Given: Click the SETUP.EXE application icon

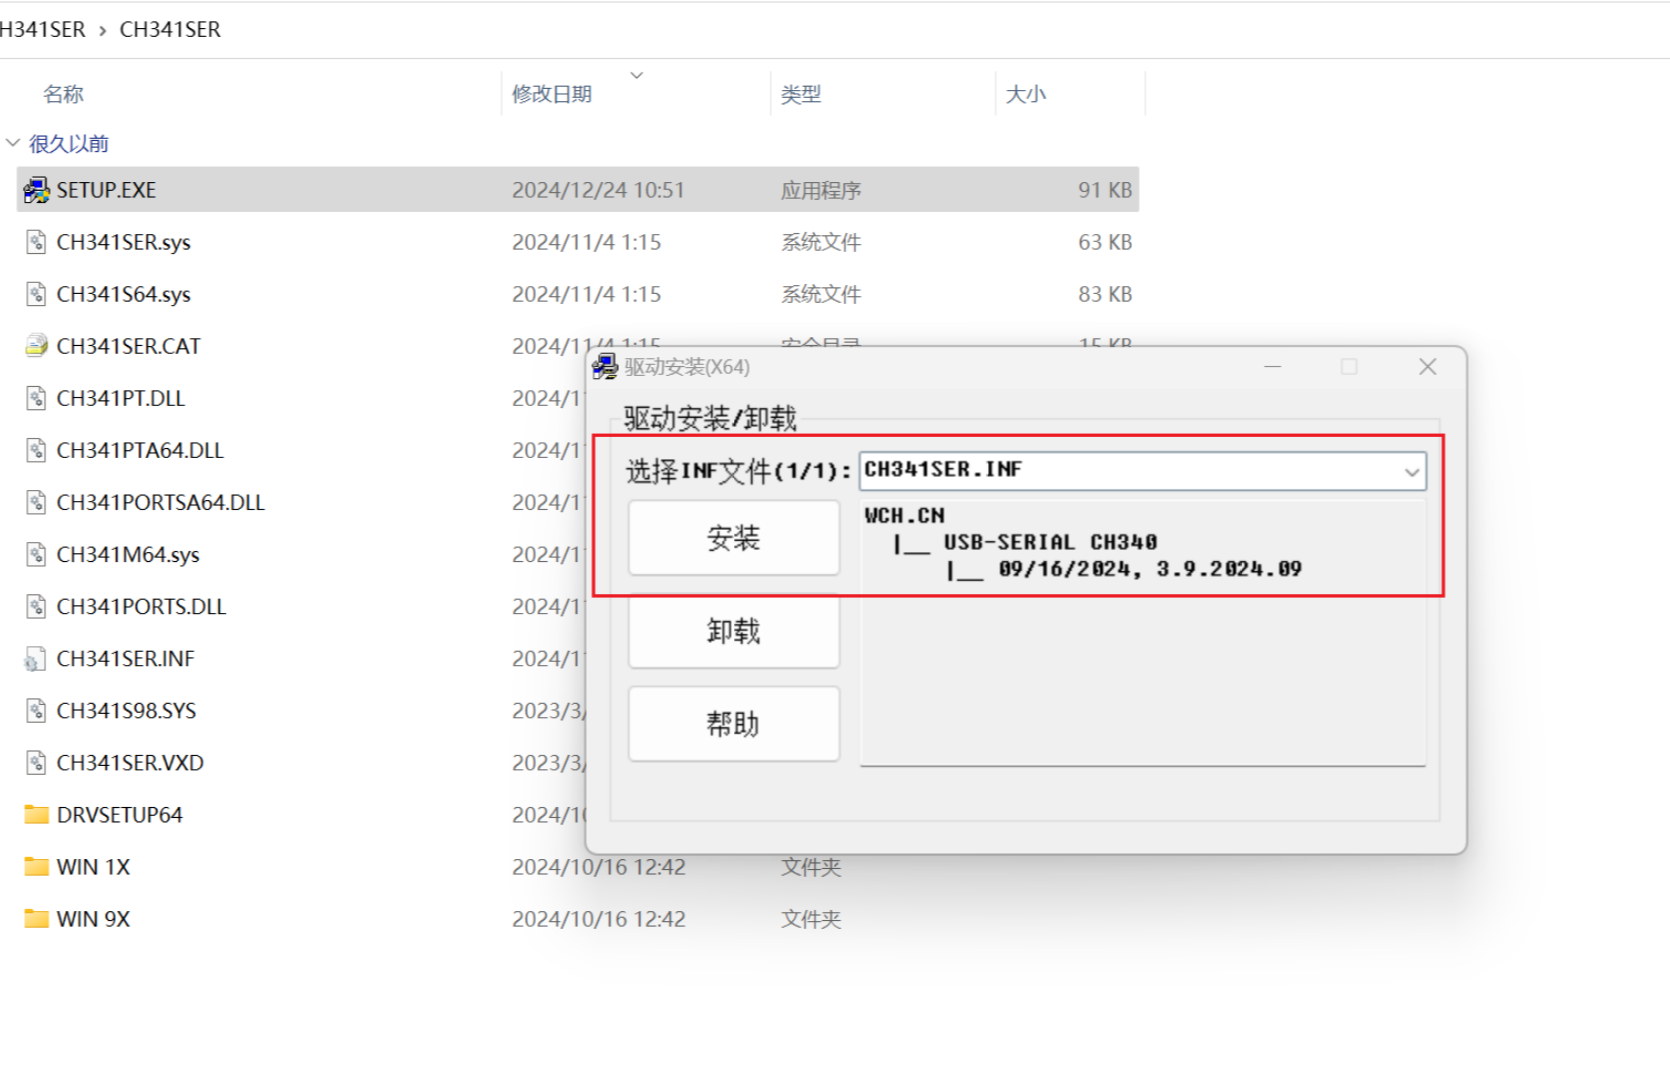Looking at the screenshot, I should 37,190.
